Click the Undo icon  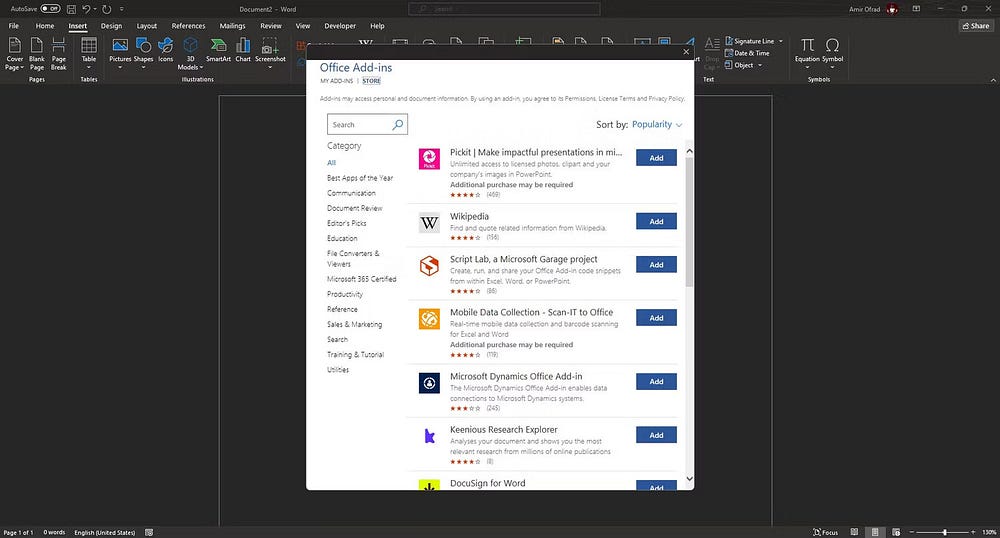86,9
